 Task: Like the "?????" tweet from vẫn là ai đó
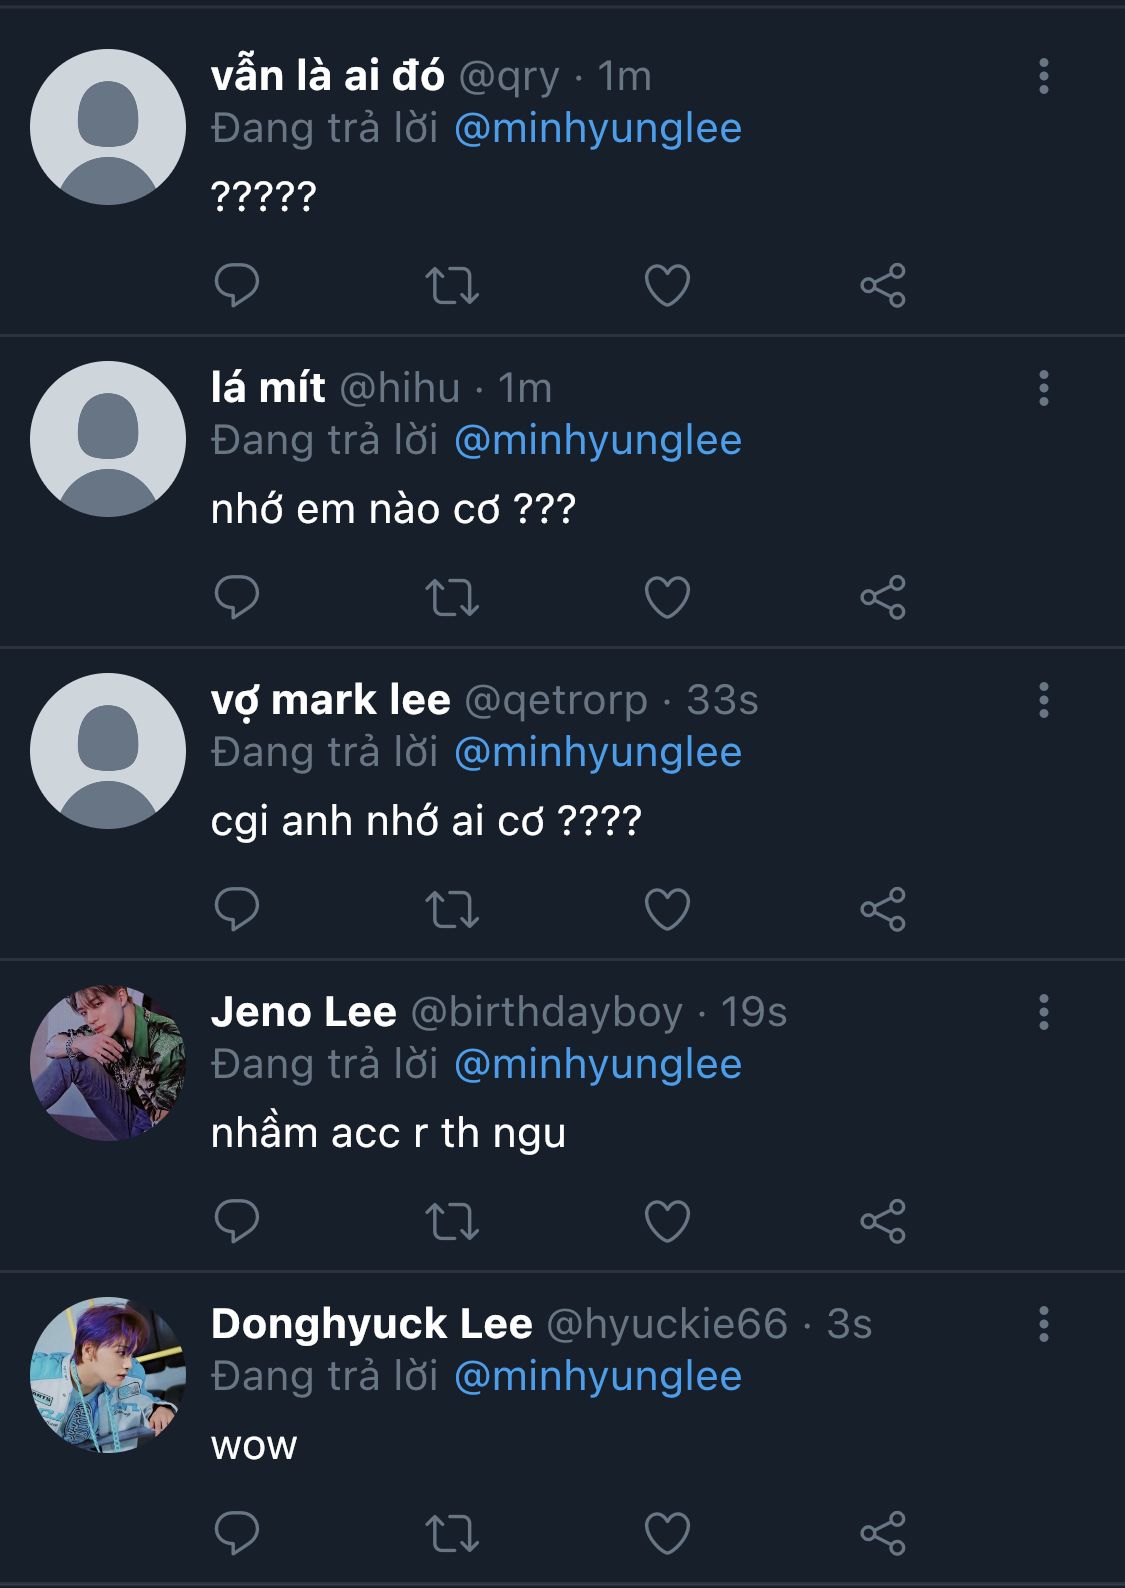coord(667,285)
